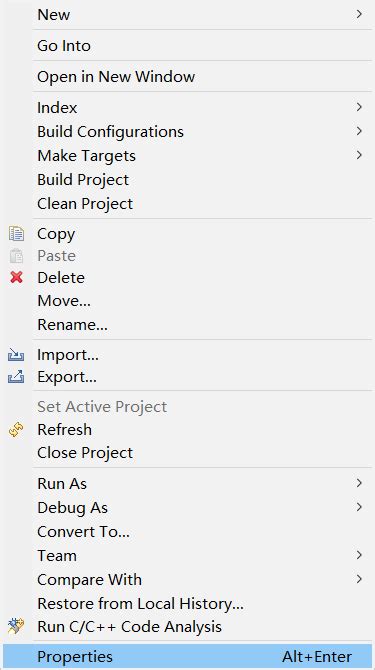
Task: Open the Debug As submenu arrow
Action: pyautogui.click(x=359, y=507)
